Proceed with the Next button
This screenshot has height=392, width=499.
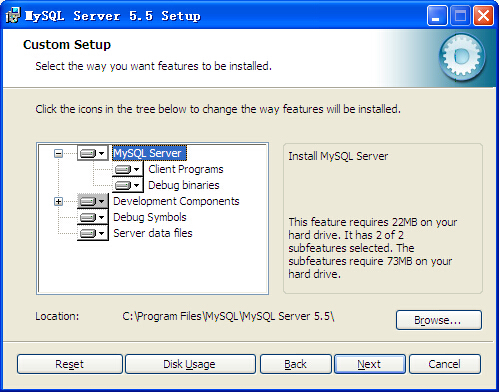click(x=370, y=364)
